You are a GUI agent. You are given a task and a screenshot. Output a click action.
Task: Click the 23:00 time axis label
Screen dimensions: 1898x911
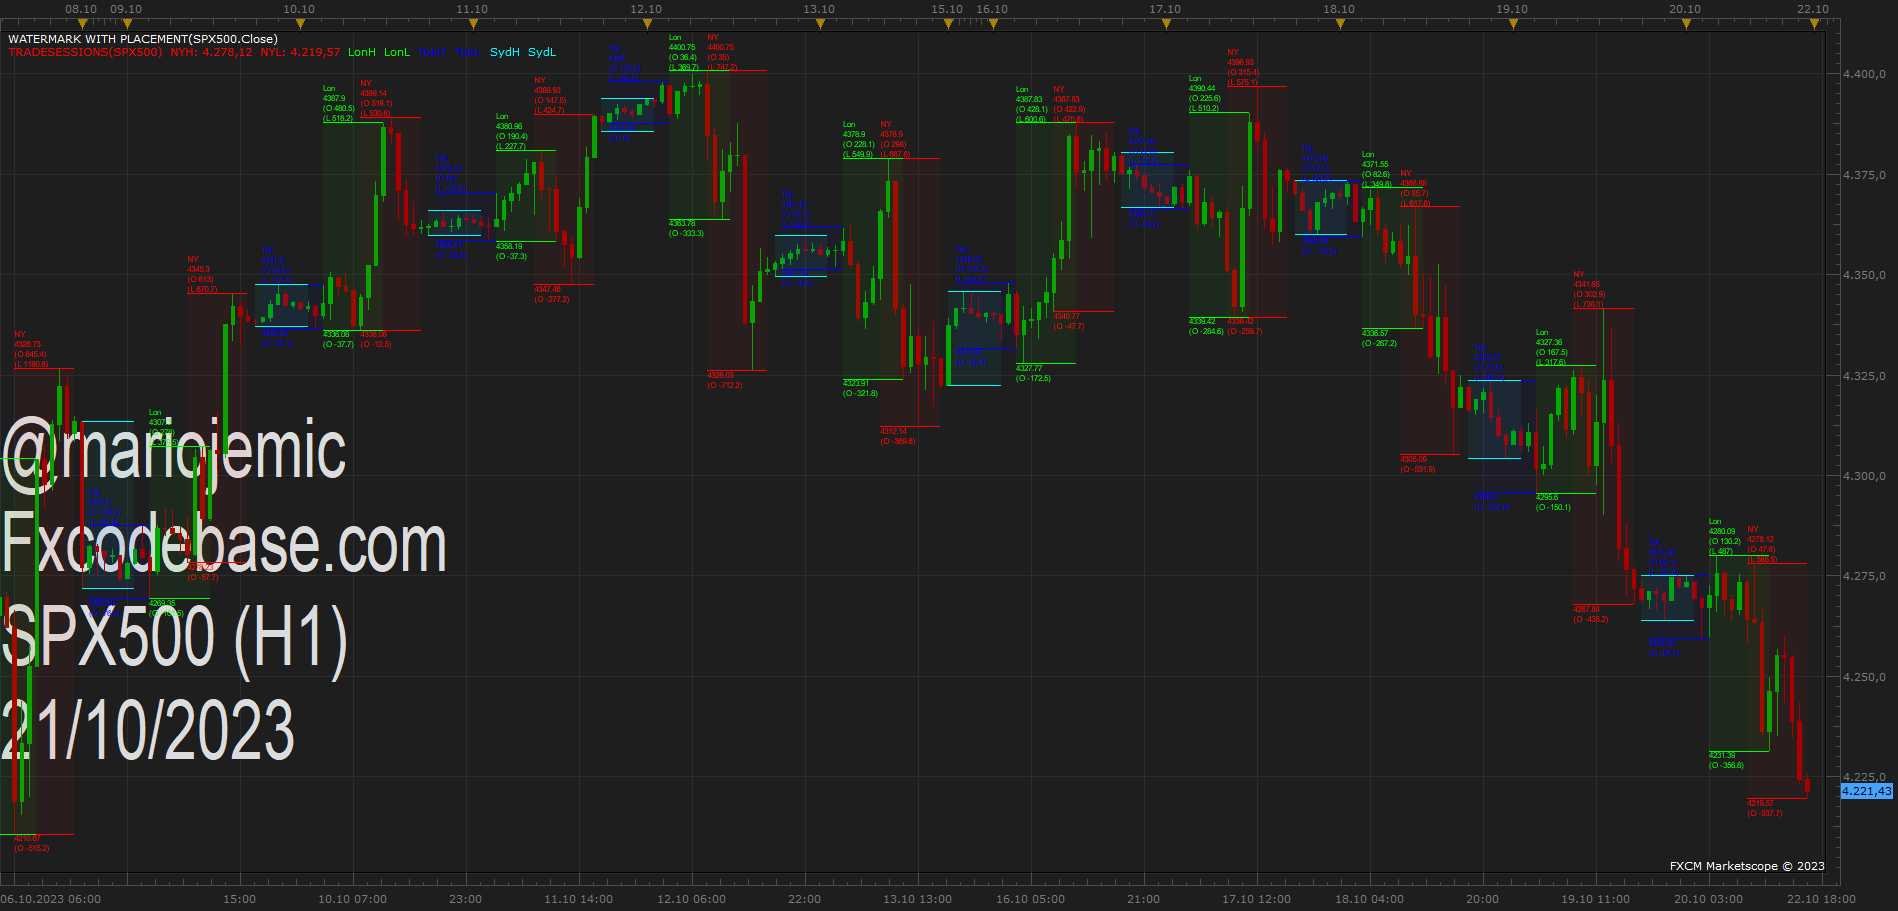[465, 899]
